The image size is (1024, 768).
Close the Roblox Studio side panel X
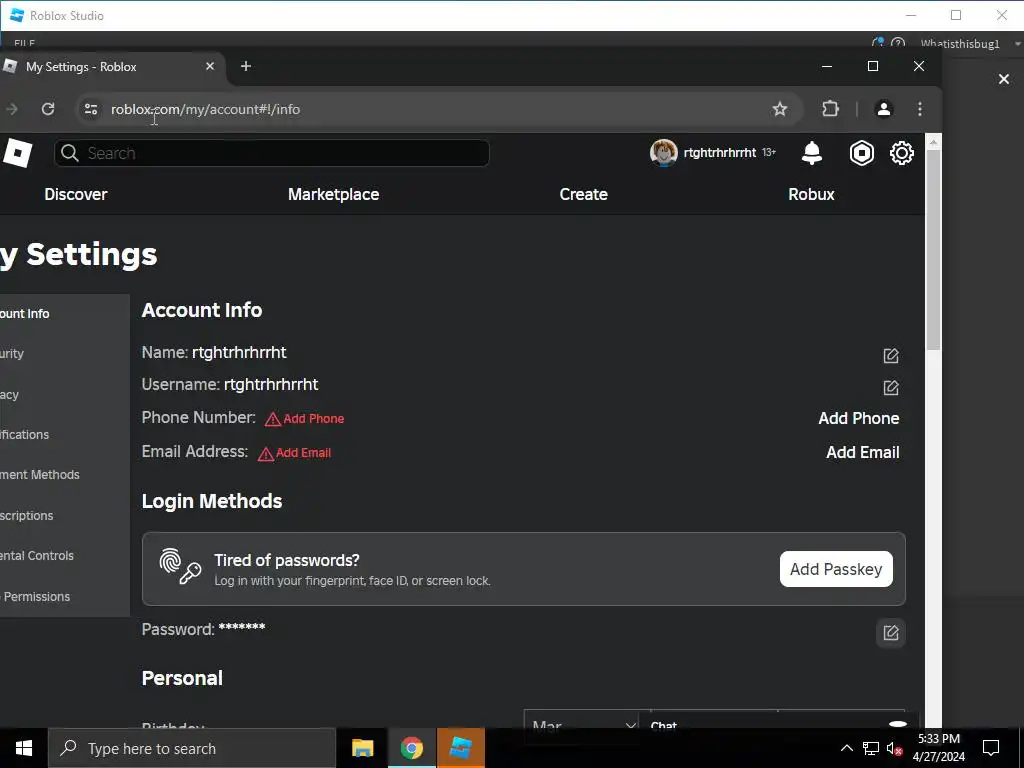click(1004, 79)
